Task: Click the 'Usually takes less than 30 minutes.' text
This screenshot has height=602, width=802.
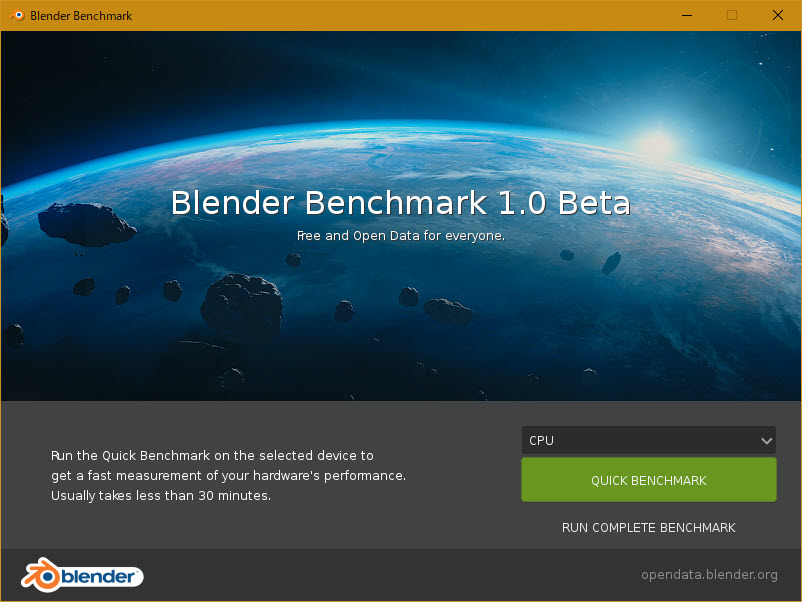Action: 161,496
